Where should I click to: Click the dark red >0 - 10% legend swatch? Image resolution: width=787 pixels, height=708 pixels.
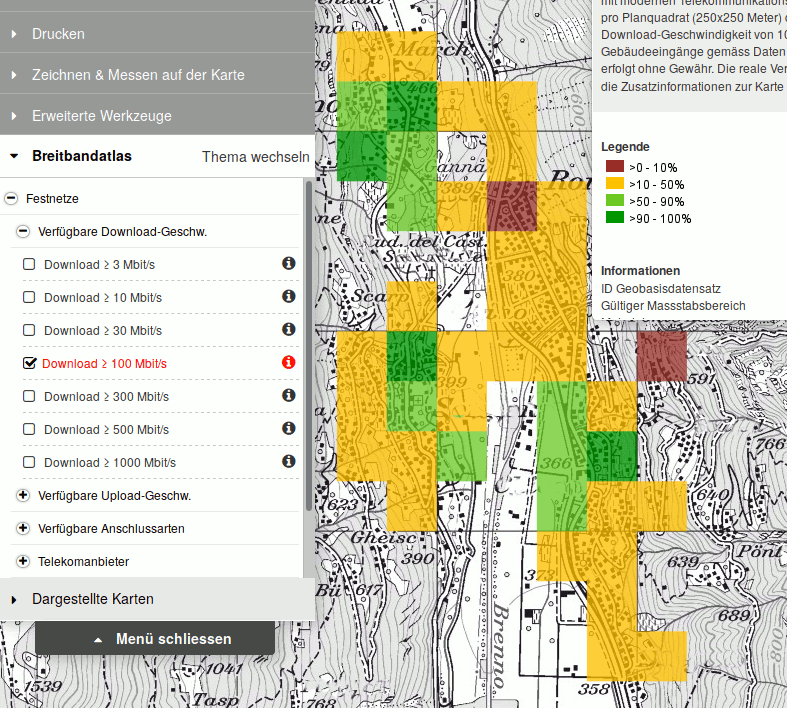pyautogui.click(x=613, y=167)
